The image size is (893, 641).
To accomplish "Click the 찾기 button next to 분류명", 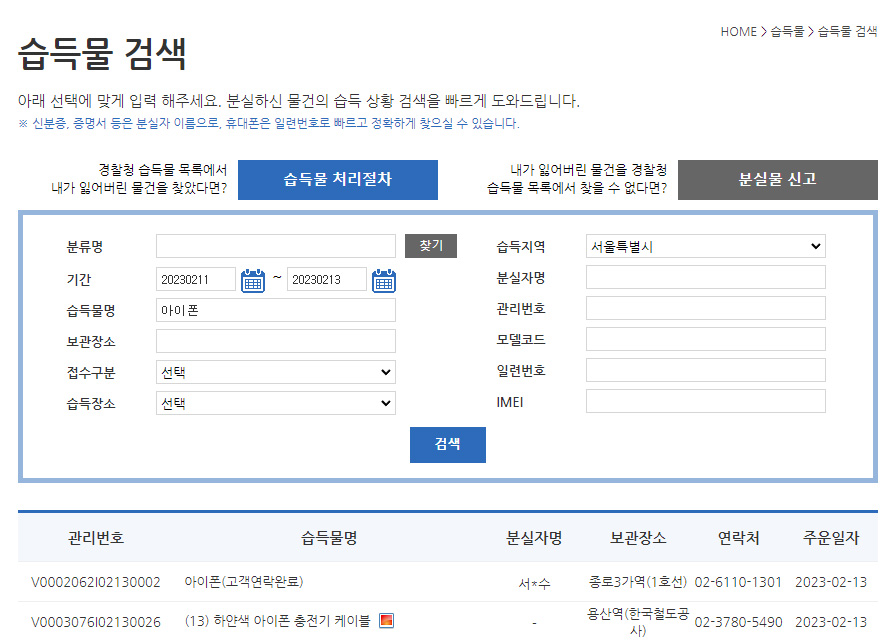I will click(x=431, y=246).
